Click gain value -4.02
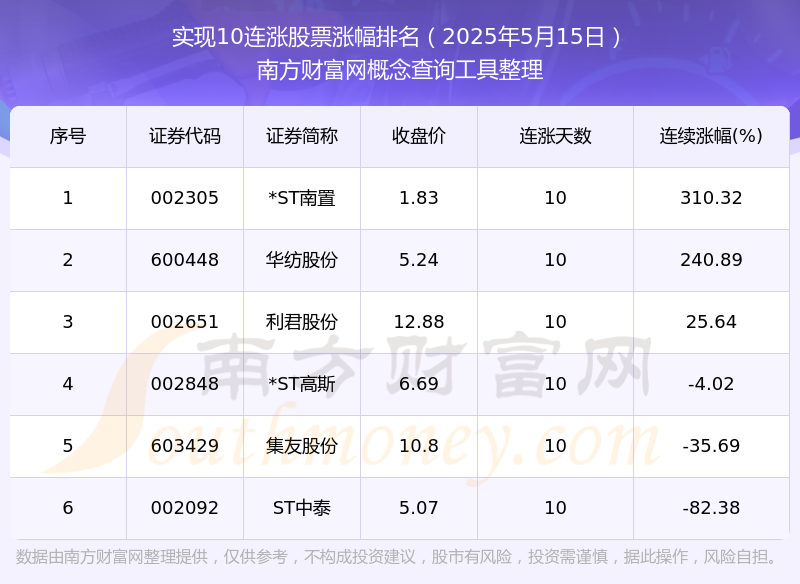 tap(711, 384)
